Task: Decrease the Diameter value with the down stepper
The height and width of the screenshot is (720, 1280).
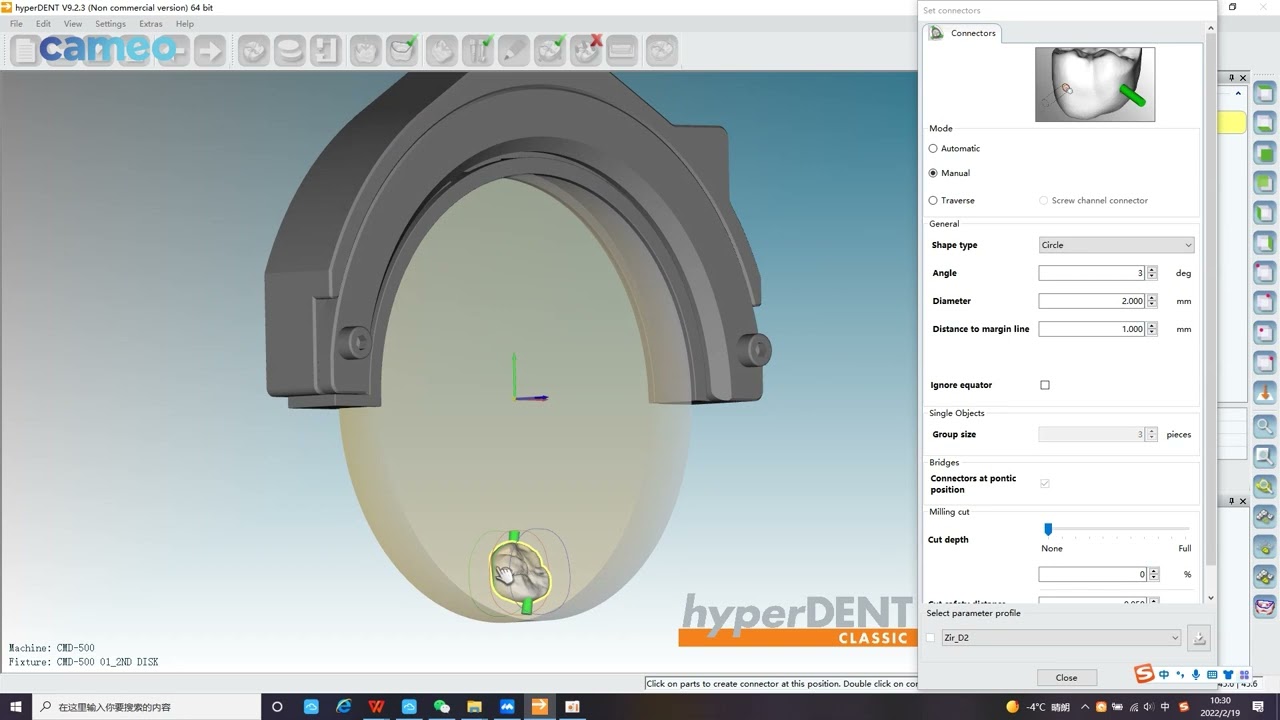Action: 1152,304
